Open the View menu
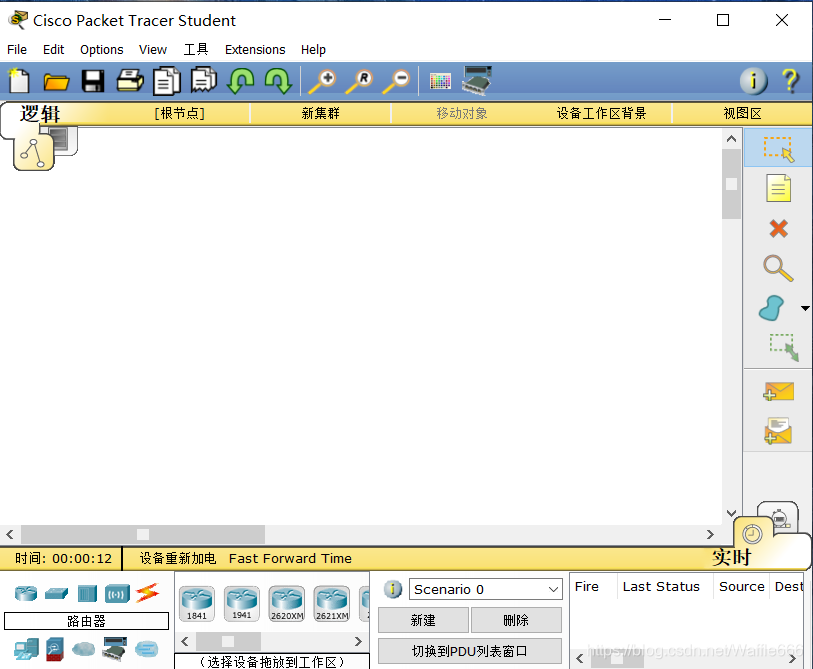813x669 pixels. pyautogui.click(x=153, y=50)
